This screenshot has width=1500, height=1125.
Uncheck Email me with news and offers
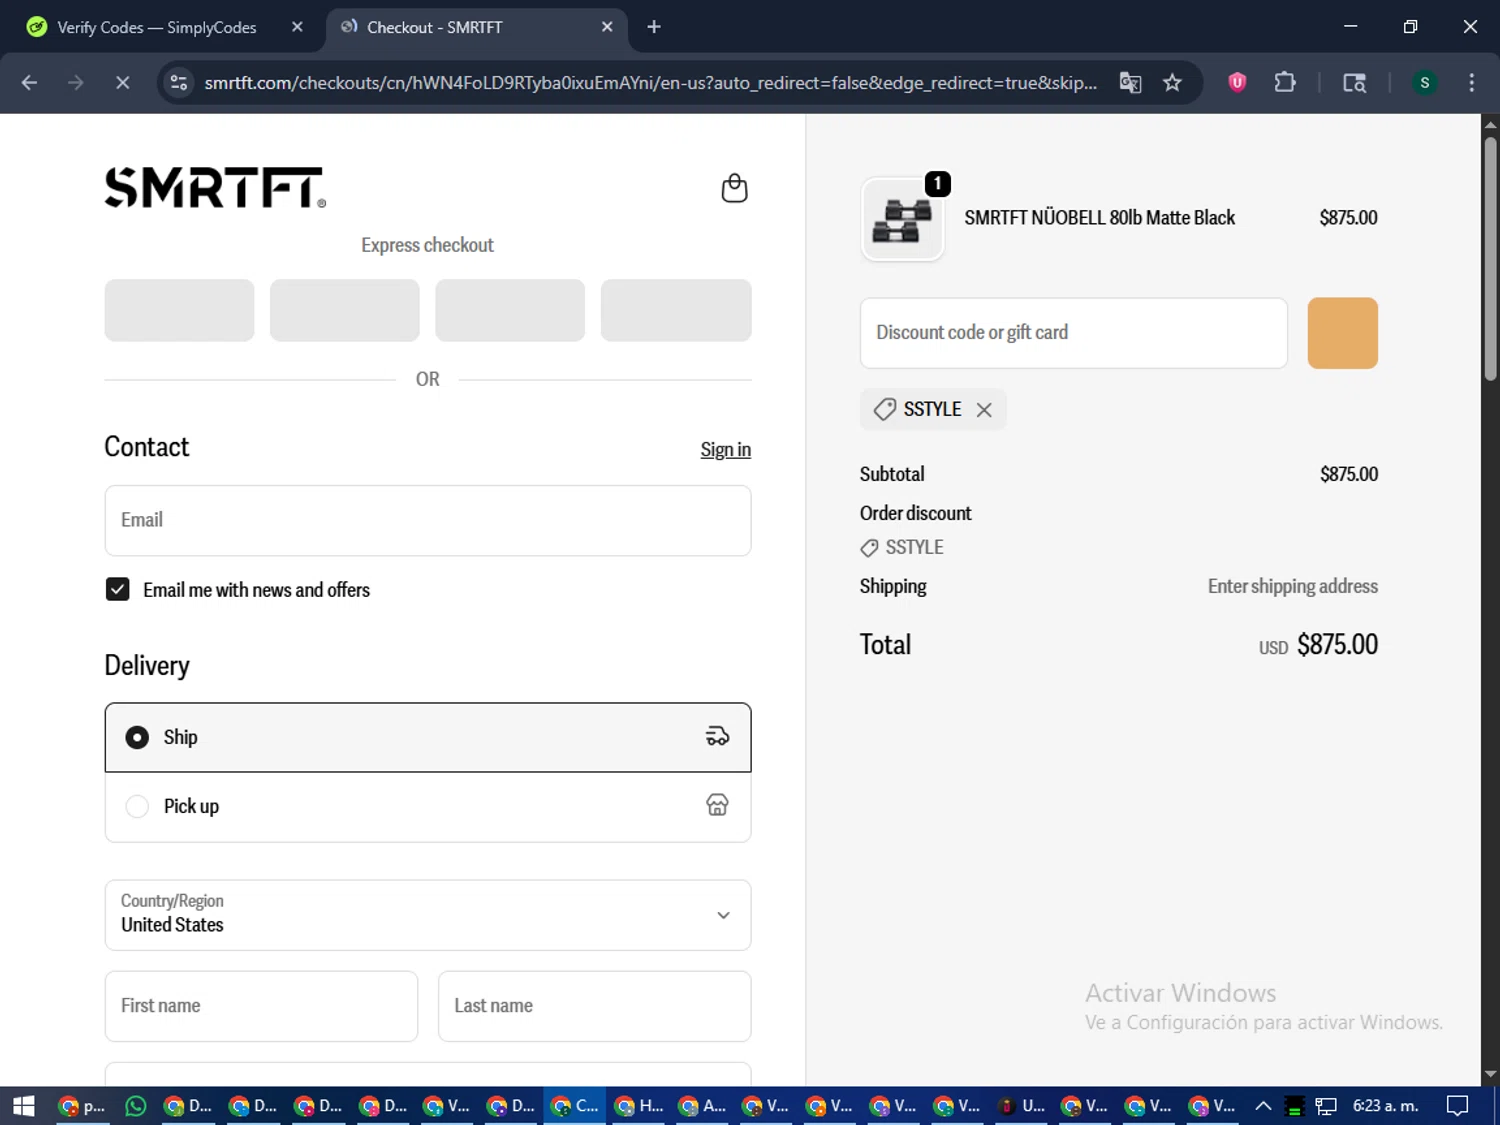[x=118, y=589]
